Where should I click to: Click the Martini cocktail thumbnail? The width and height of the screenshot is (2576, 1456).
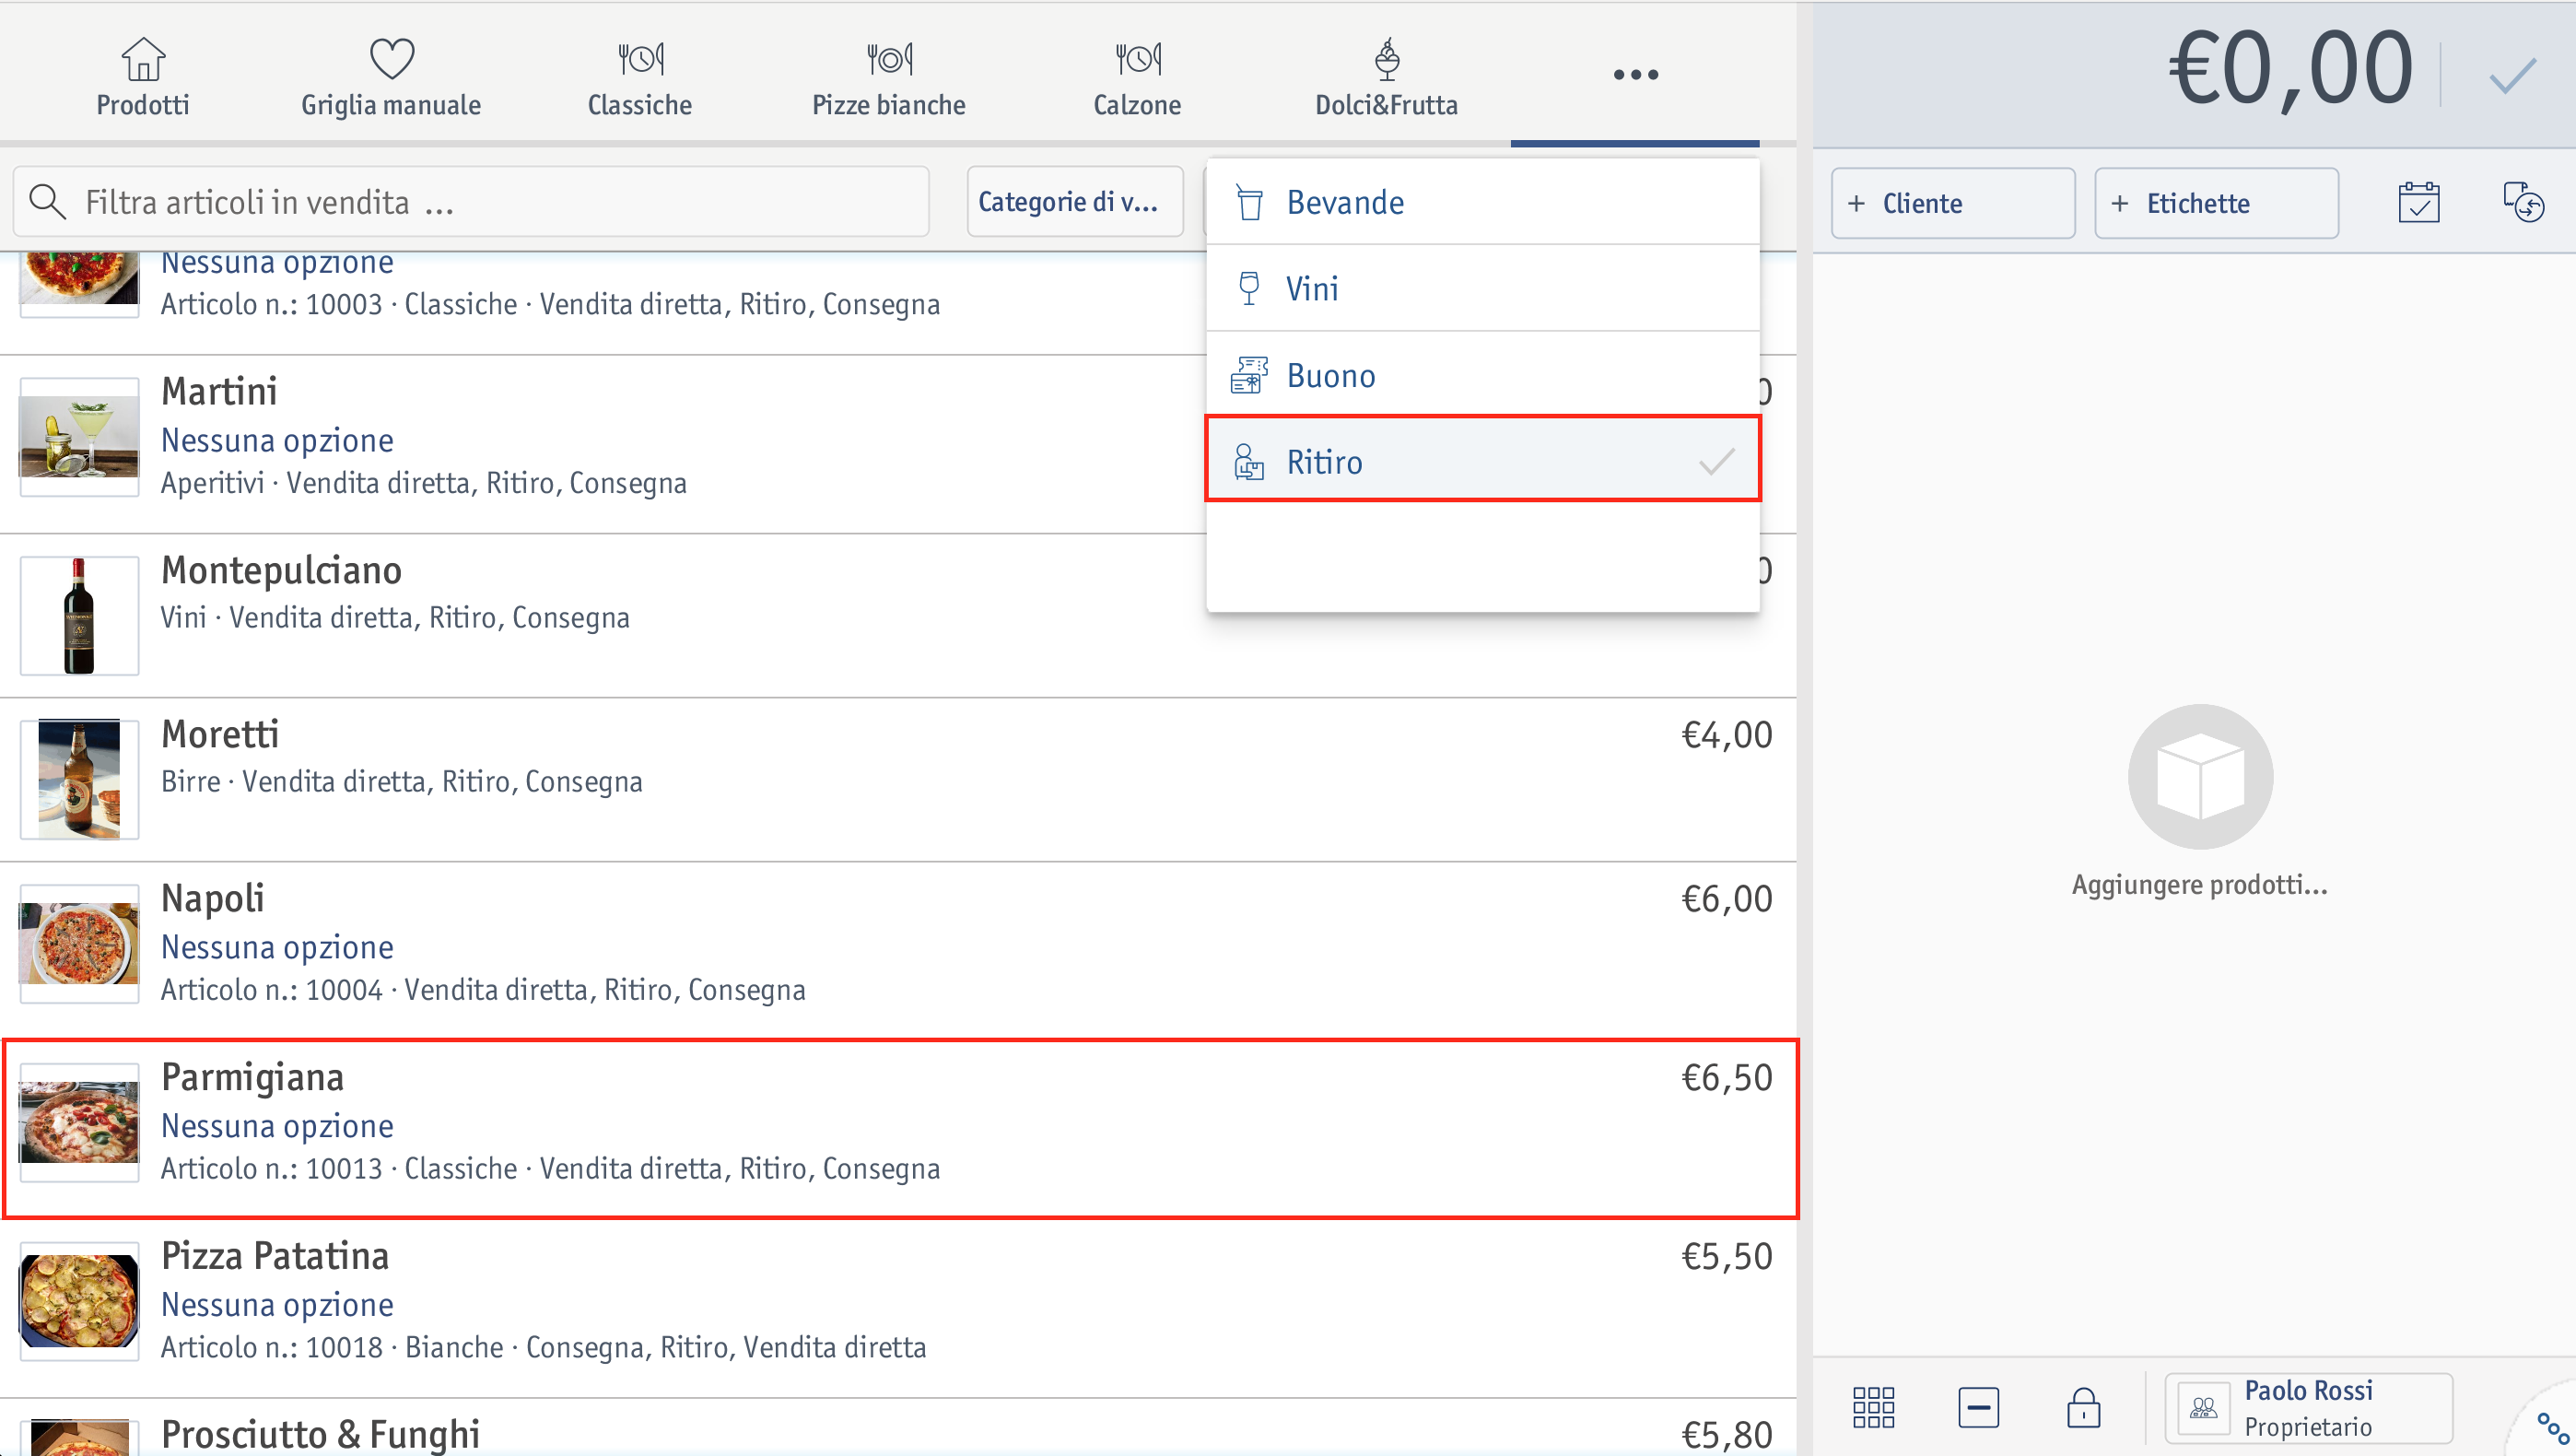[79, 437]
